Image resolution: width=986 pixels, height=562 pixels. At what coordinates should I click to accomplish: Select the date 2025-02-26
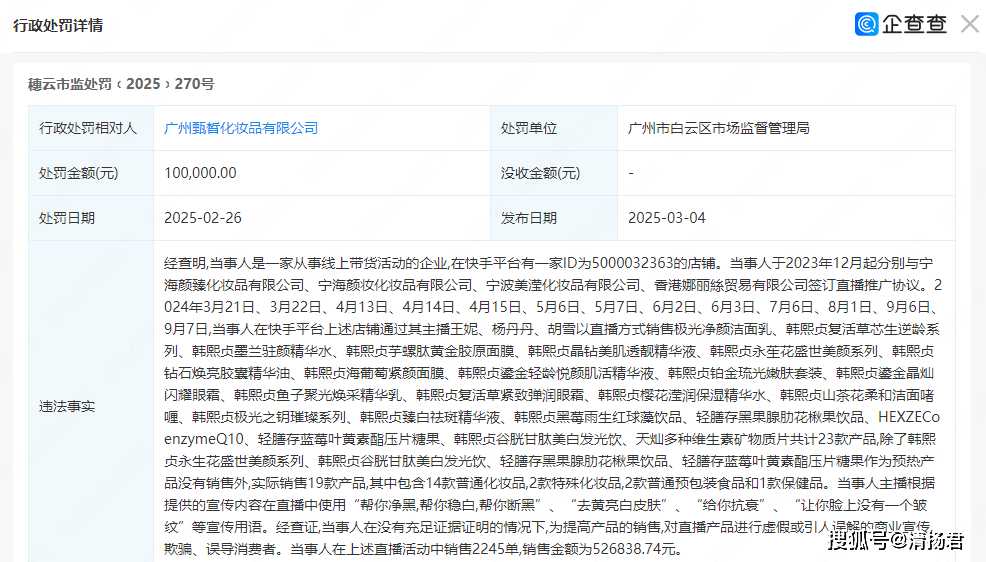tap(202, 218)
